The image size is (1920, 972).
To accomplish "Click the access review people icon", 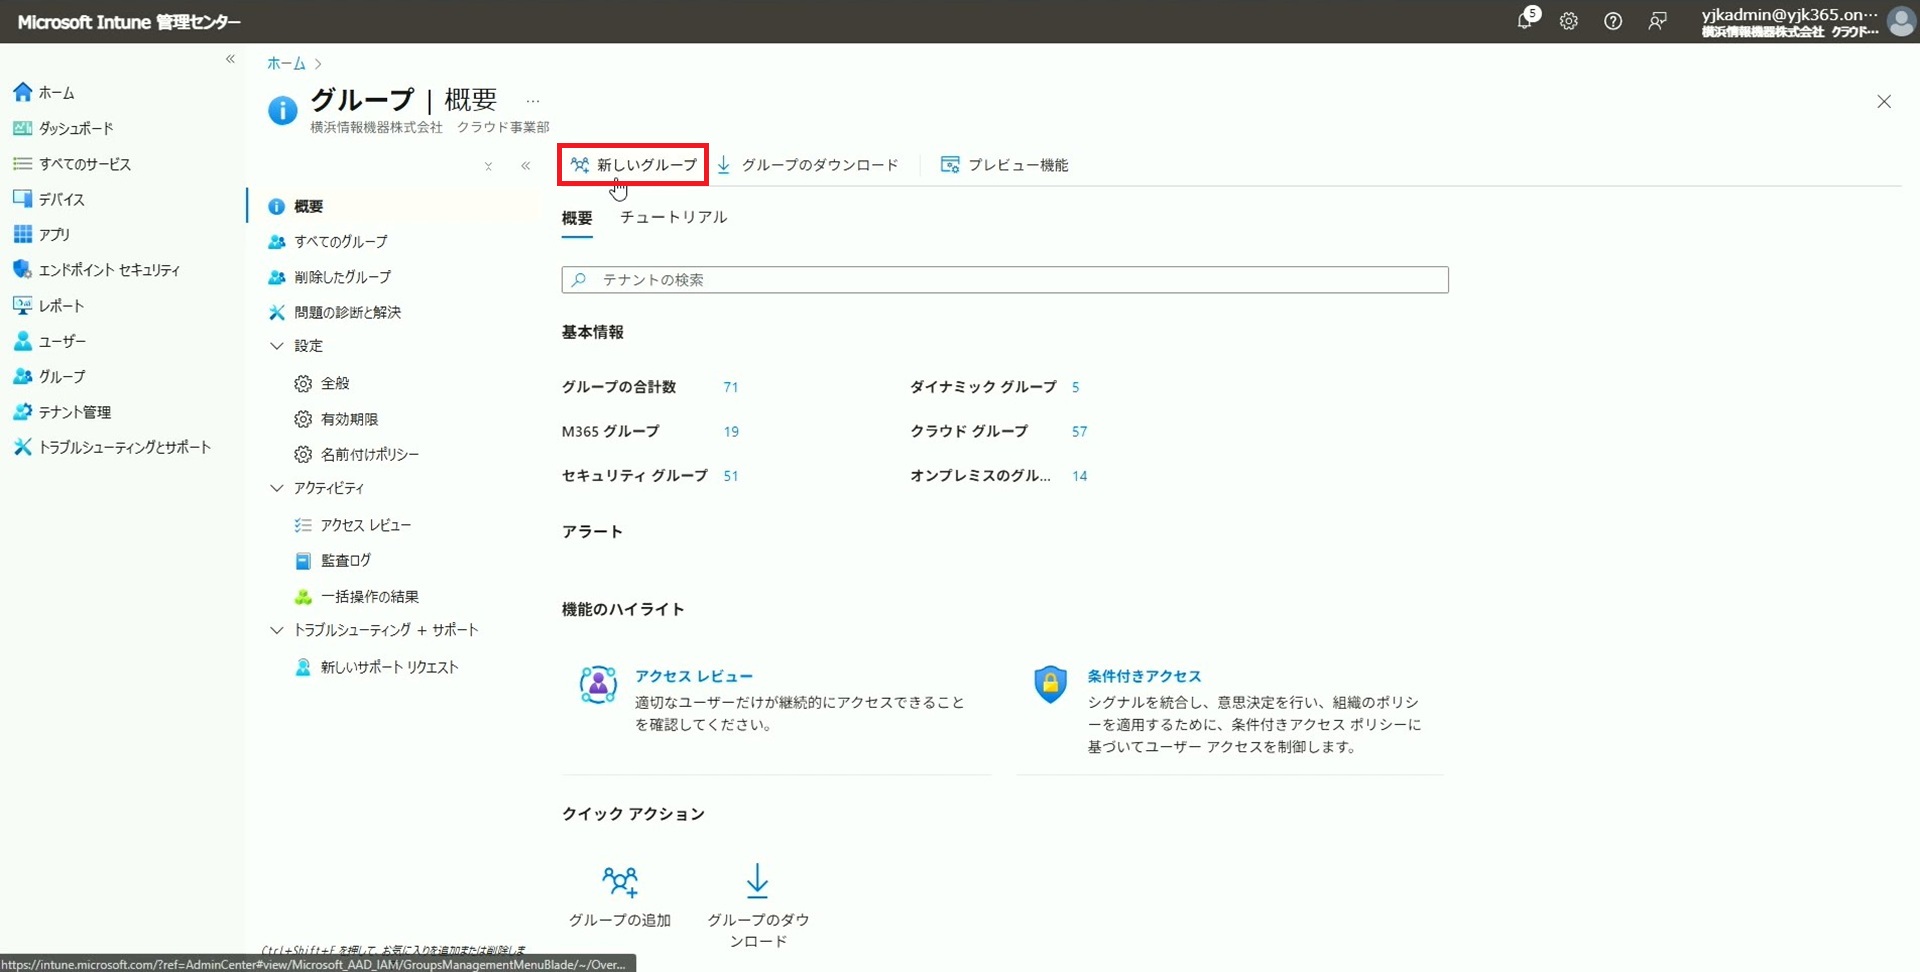I will tap(598, 685).
